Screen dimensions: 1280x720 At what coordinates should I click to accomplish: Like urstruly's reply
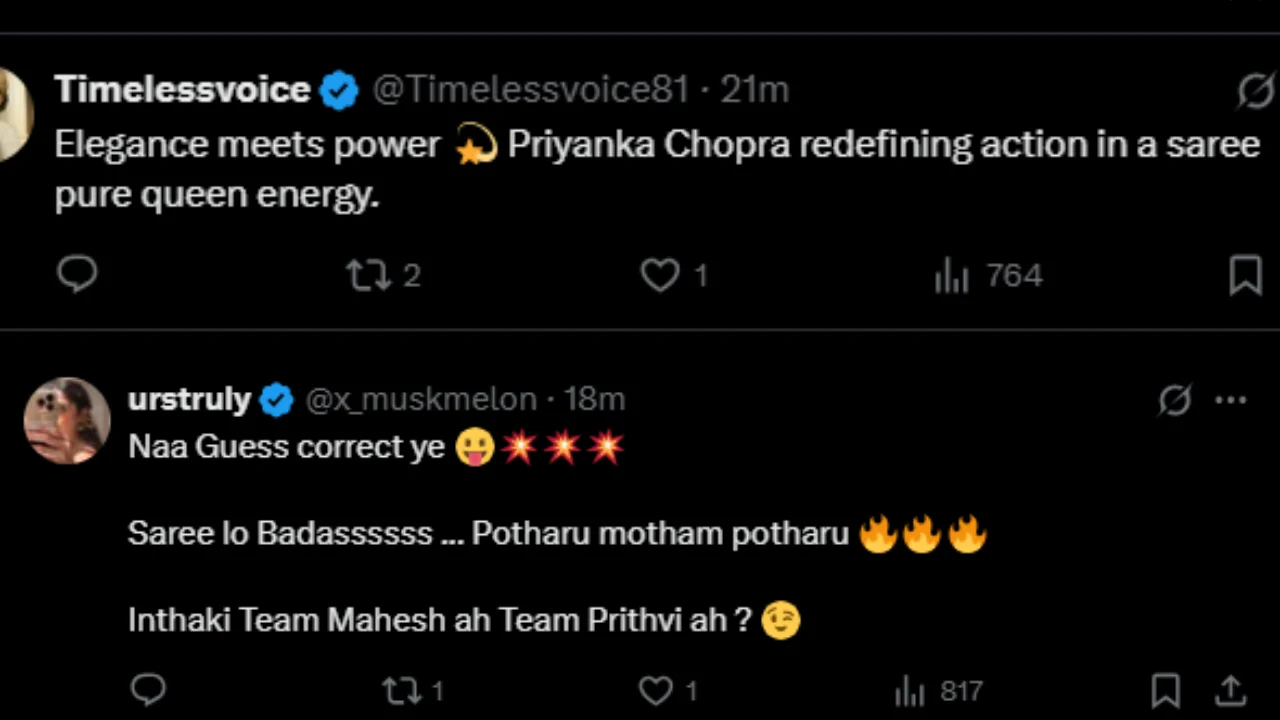[655, 690]
